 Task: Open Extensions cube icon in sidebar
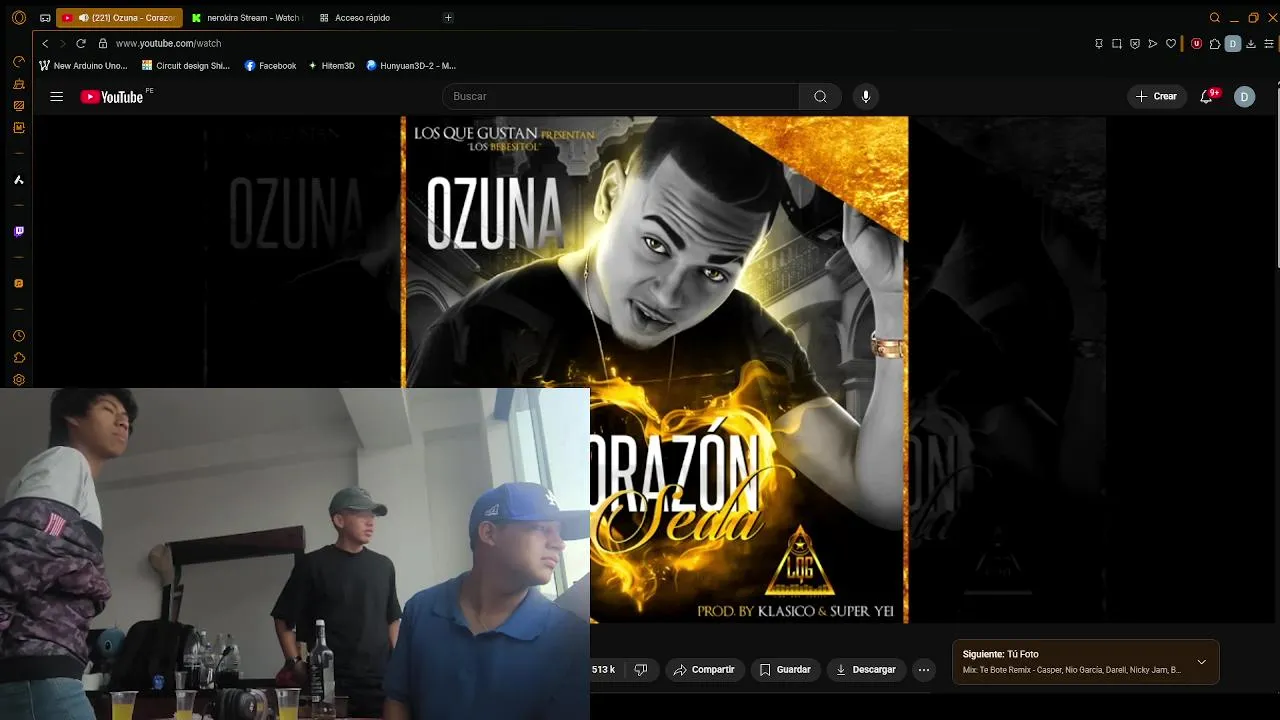coord(18,358)
